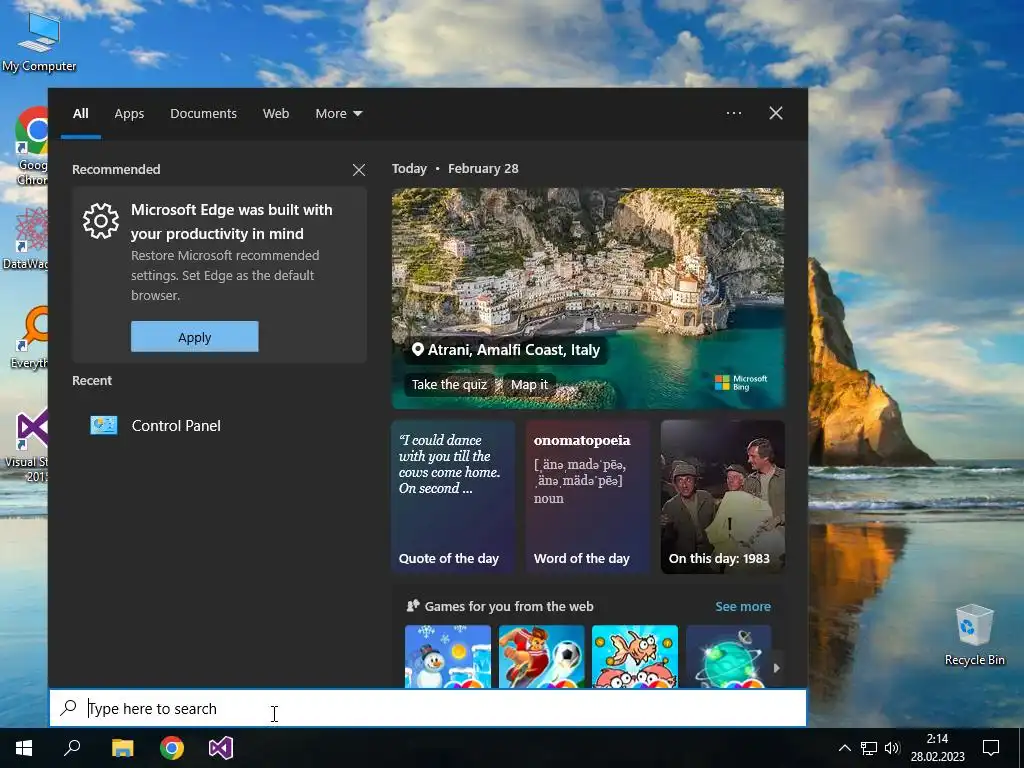Click the Microsoft Edge productivity headline
The image size is (1024, 768).
(232, 221)
